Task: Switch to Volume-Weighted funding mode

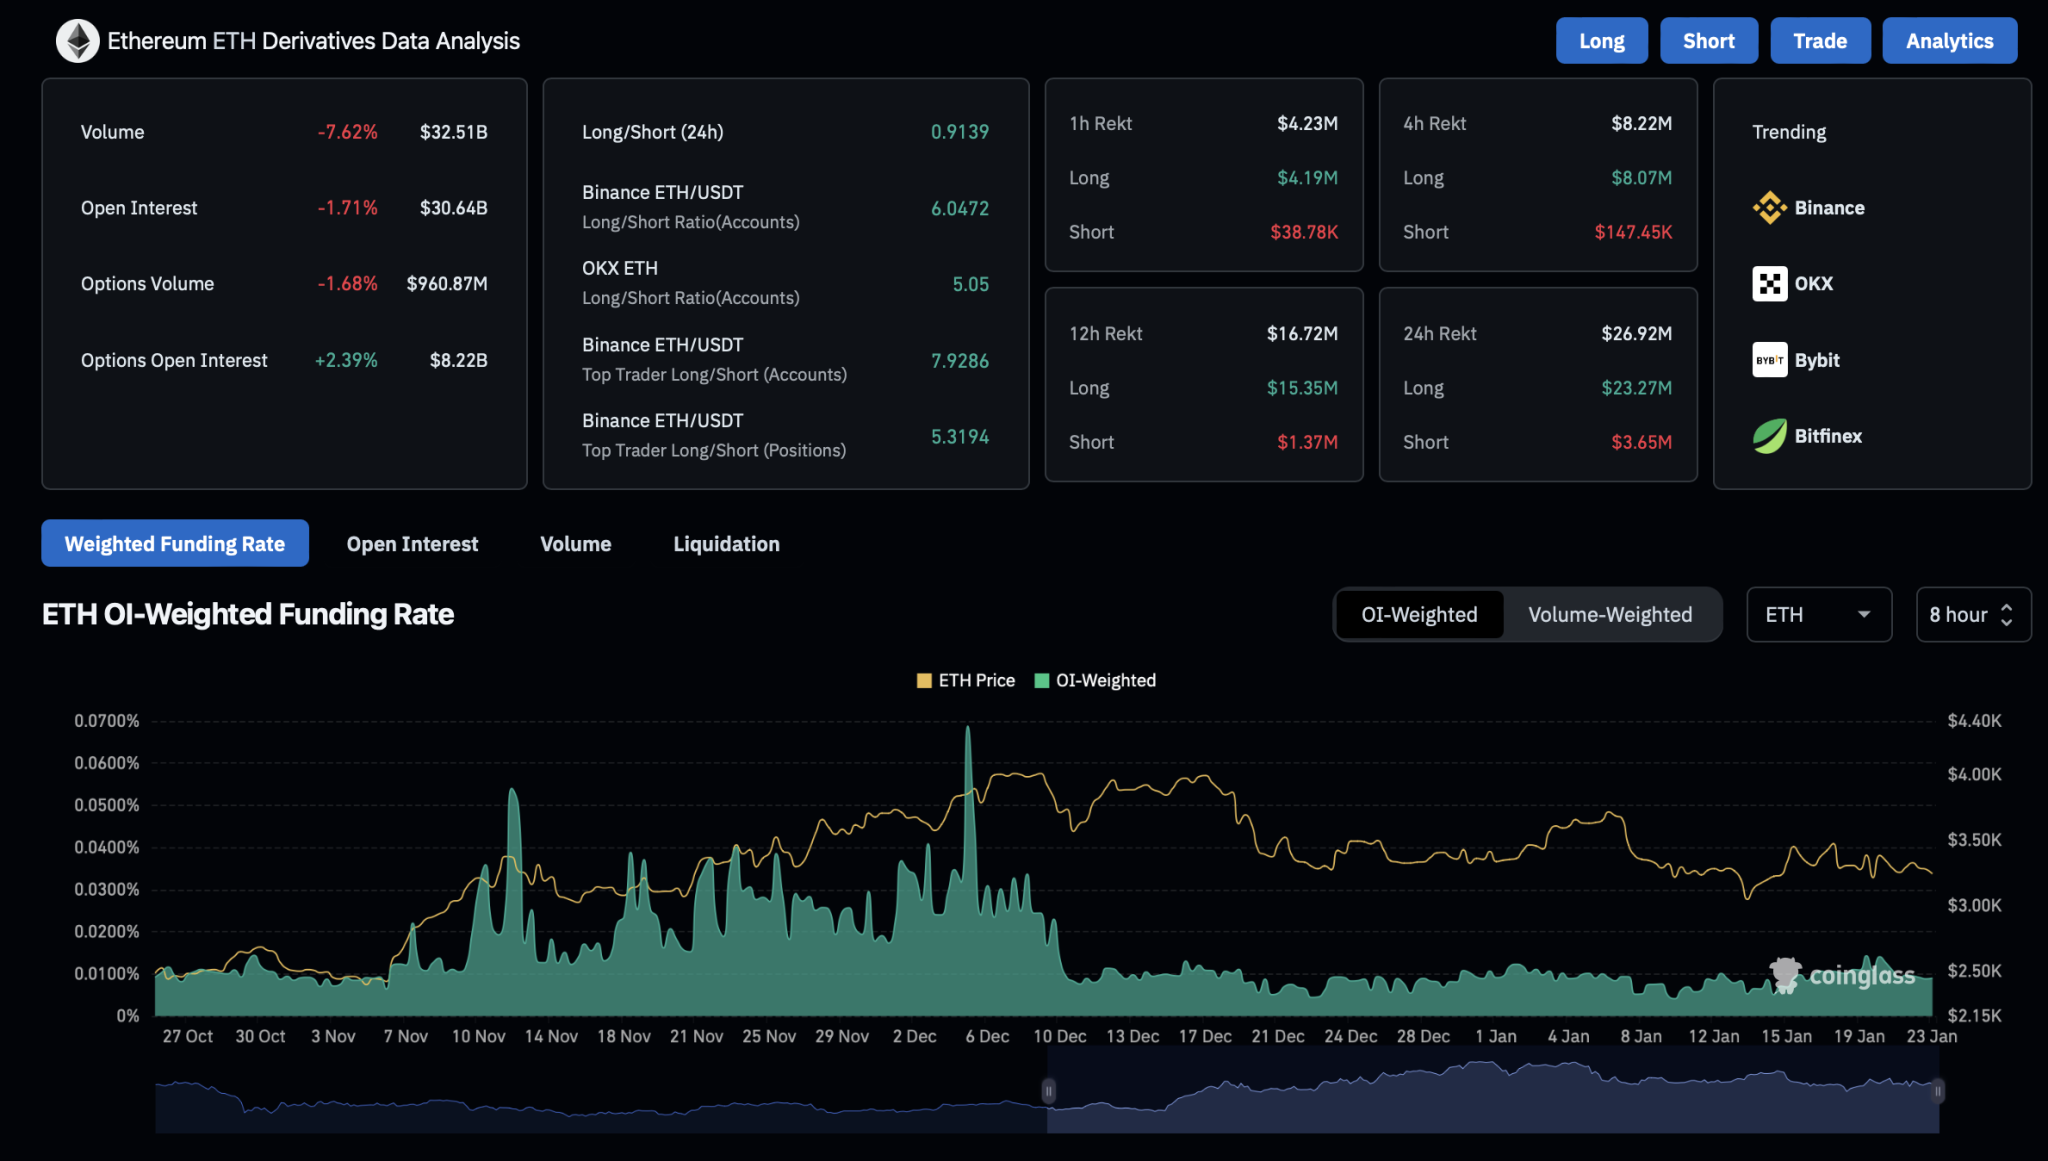Action: tap(1609, 615)
